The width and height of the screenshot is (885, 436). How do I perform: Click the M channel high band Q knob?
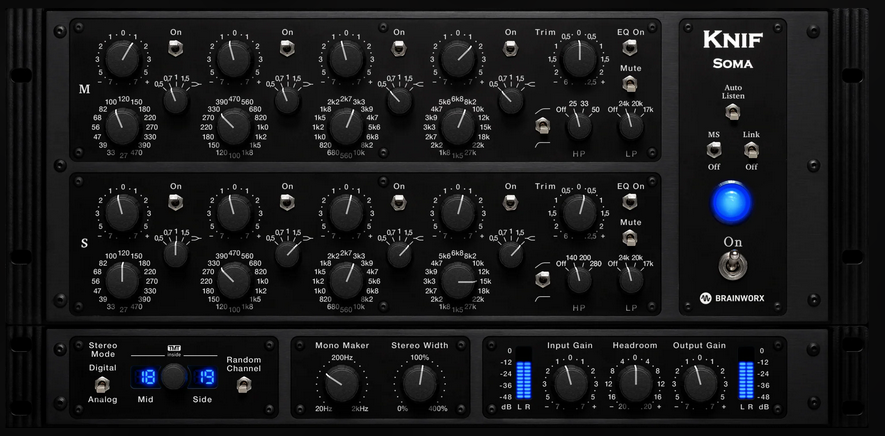coord(511,101)
